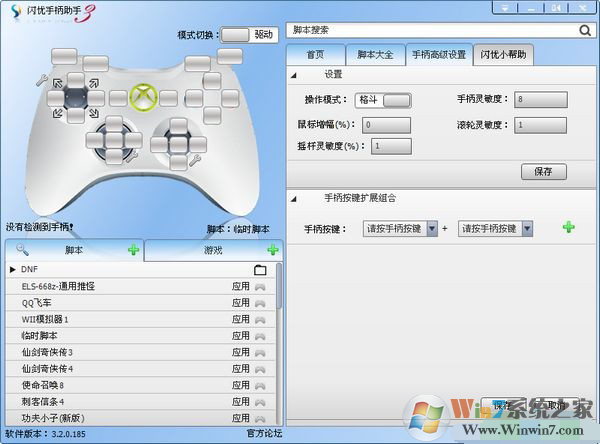Add a new game with green plus

[x=273, y=250]
